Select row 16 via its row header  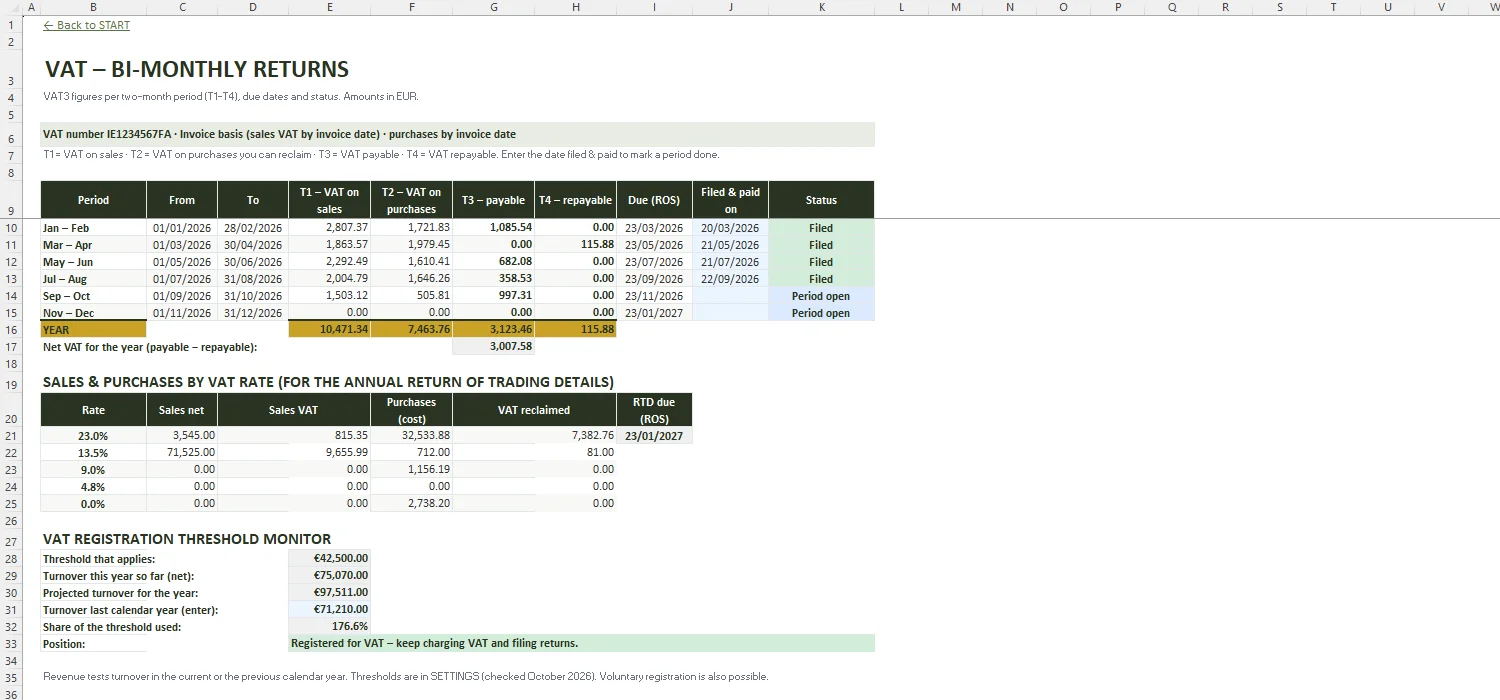coord(11,330)
